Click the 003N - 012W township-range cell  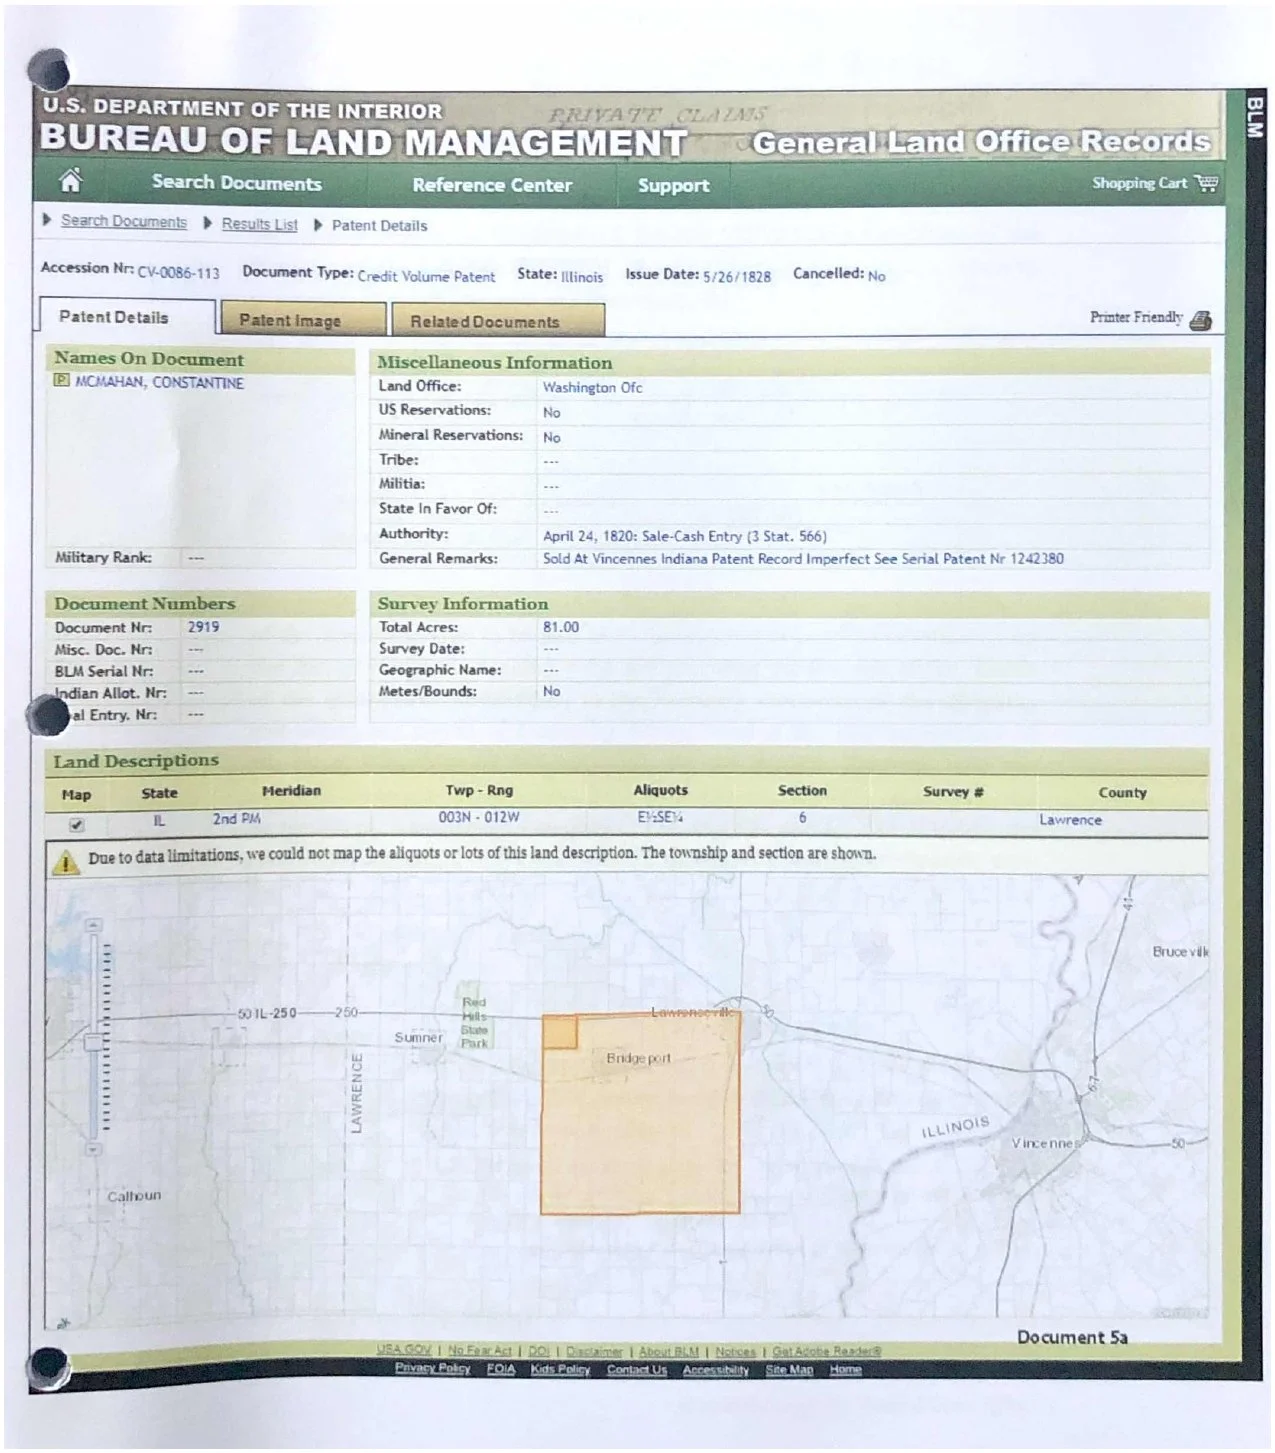point(479,817)
